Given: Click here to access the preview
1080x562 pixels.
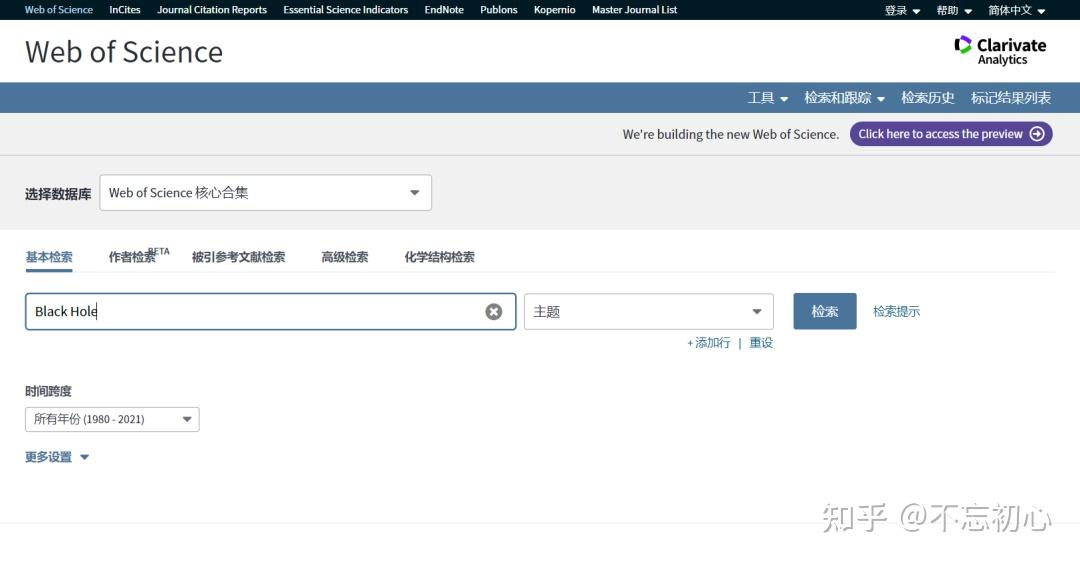Looking at the screenshot, I should [951, 134].
